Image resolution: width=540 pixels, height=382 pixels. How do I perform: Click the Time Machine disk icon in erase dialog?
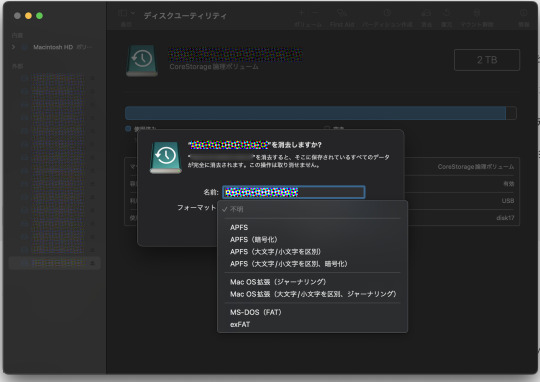[x=166, y=158]
